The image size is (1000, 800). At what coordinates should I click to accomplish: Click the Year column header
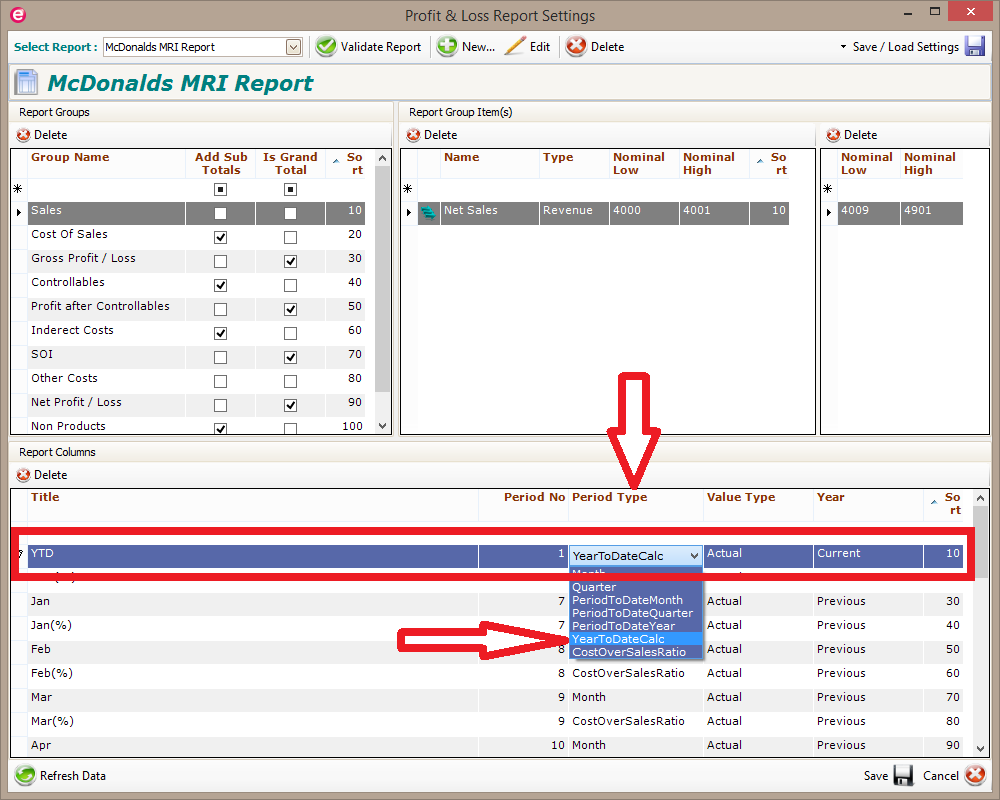coord(869,503)
